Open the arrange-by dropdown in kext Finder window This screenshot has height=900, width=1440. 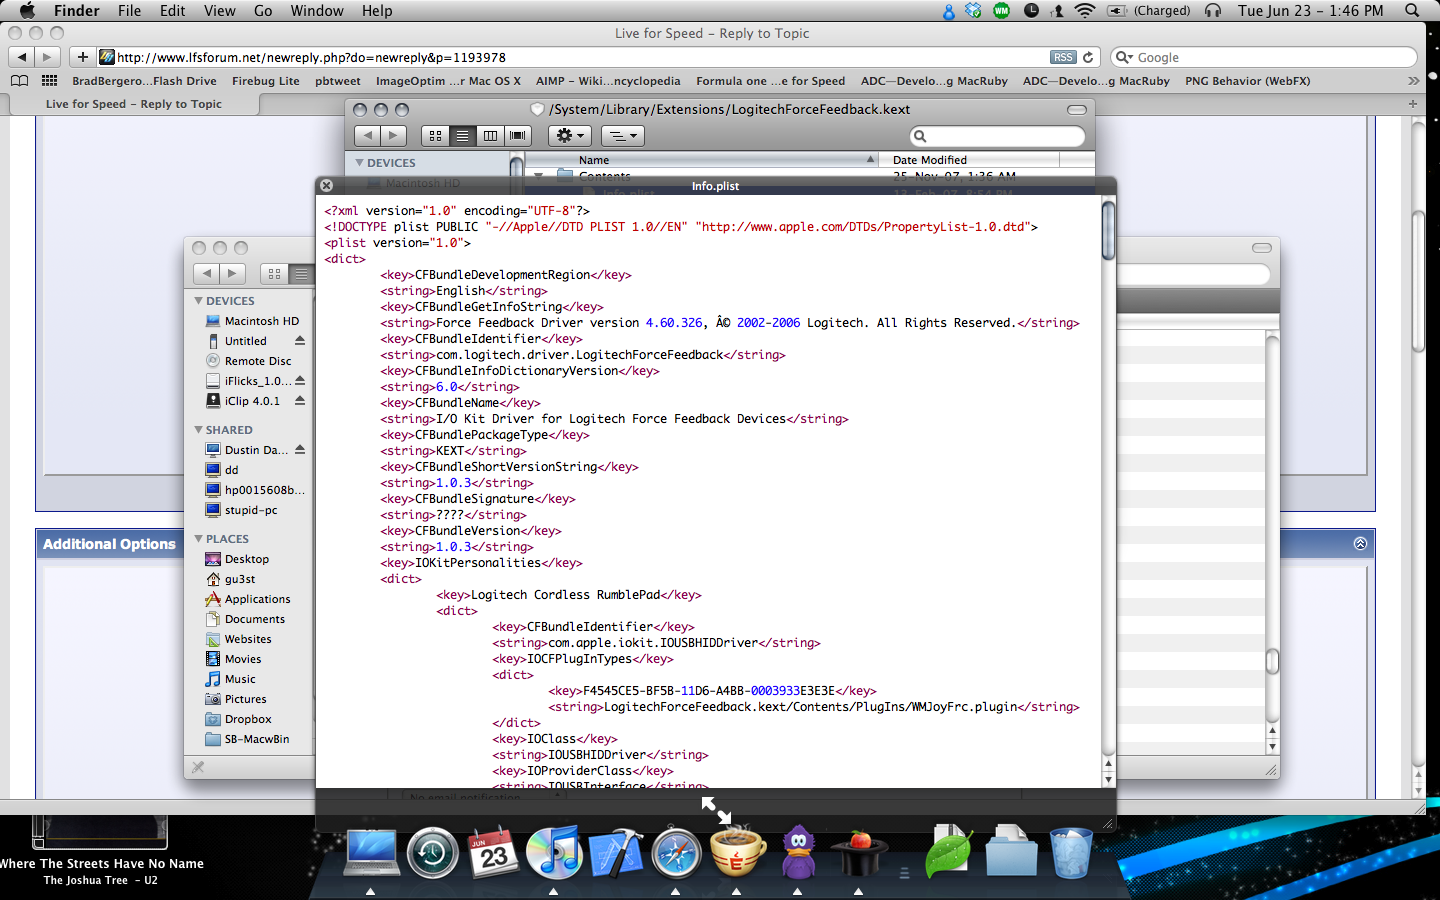point(622,135)
